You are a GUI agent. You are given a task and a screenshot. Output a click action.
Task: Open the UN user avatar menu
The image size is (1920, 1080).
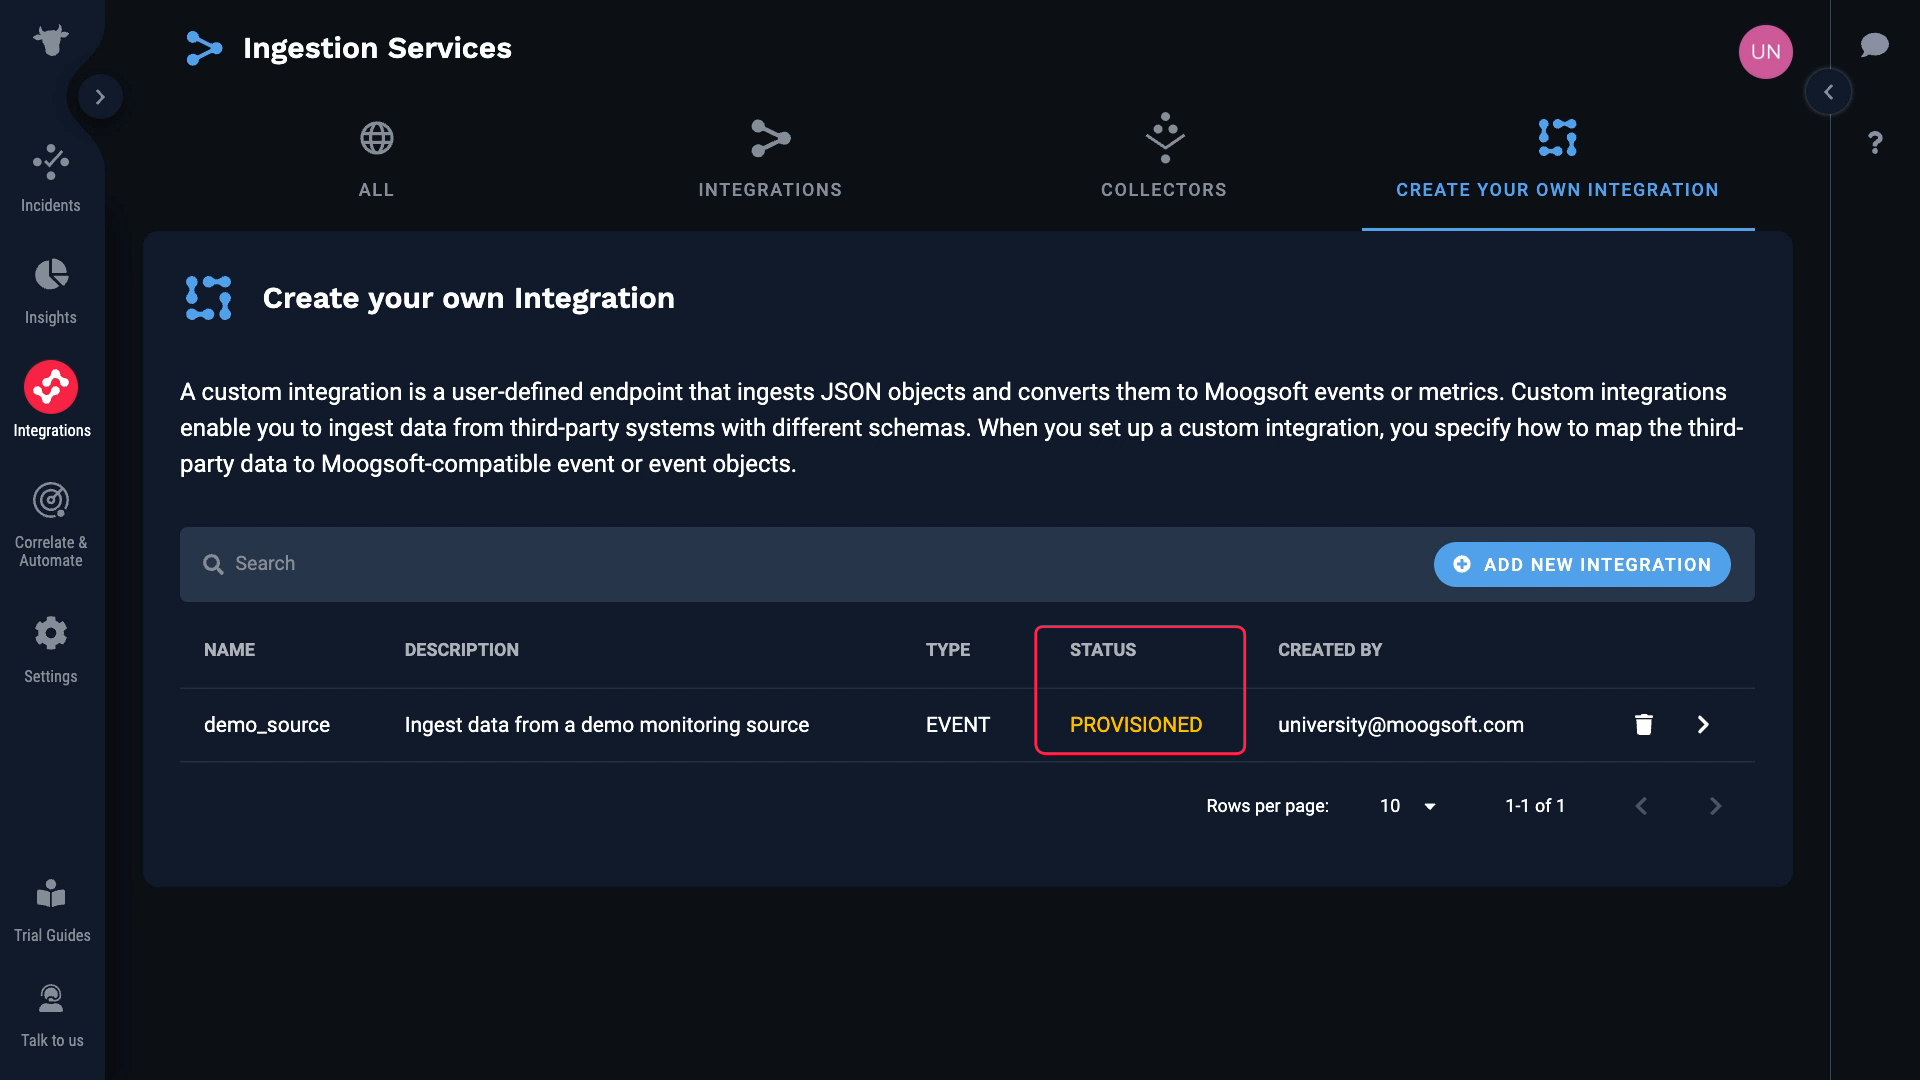click(x=1765, y=52)
